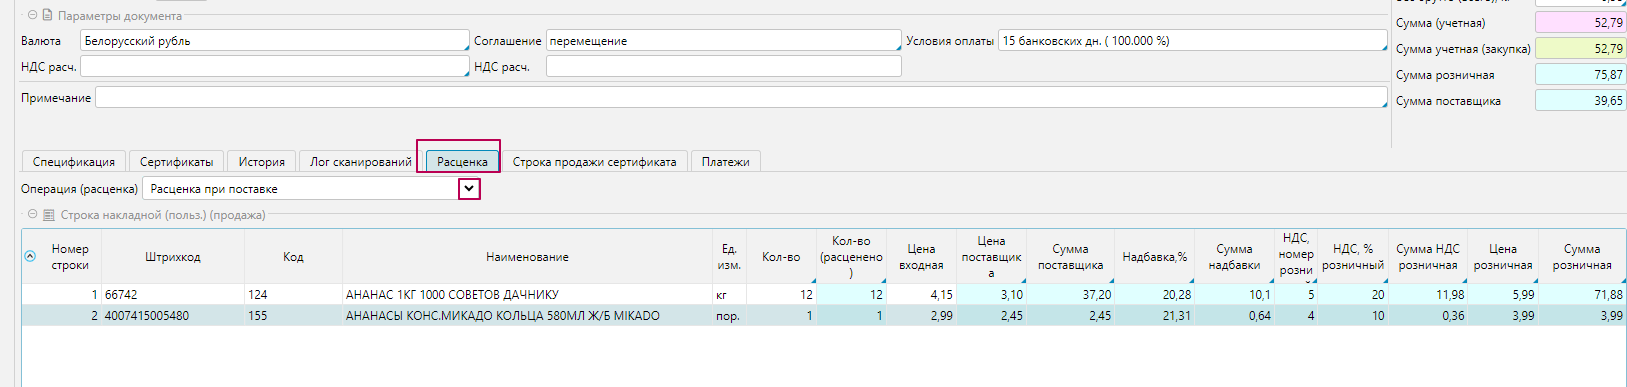The height and width of the screenshot is (387, 1627).
Task: Click Сумма НДС розничная cell 11,98
Action: [1428, 294]
